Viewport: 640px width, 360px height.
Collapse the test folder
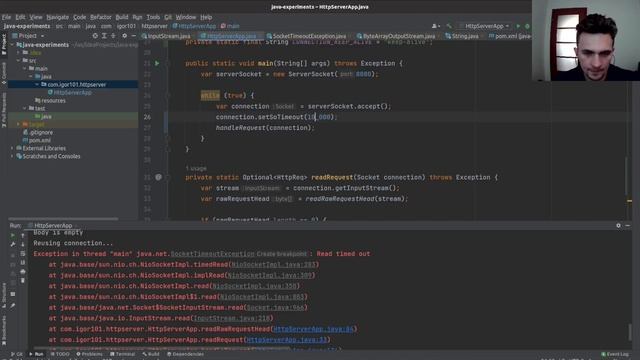coord(24,109)
